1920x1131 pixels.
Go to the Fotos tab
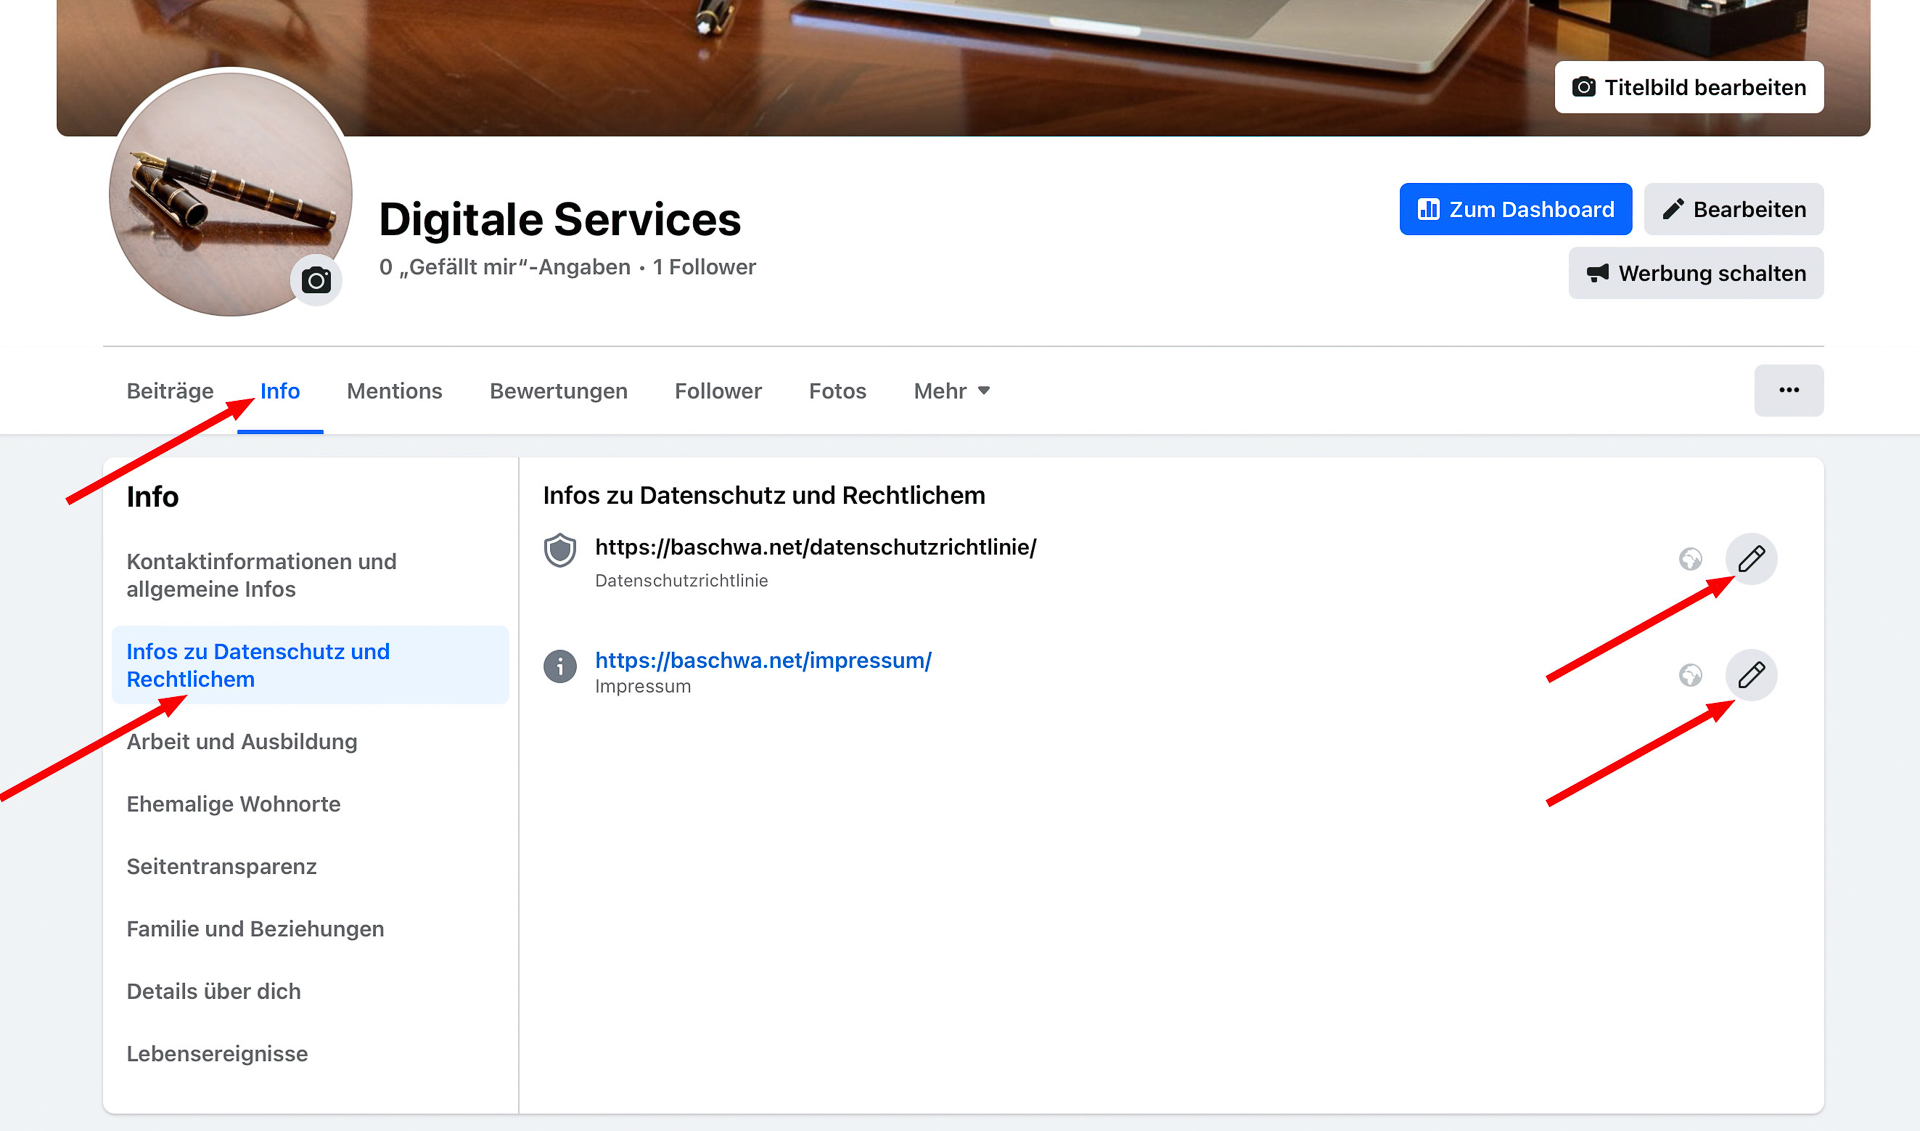(837, 391)
